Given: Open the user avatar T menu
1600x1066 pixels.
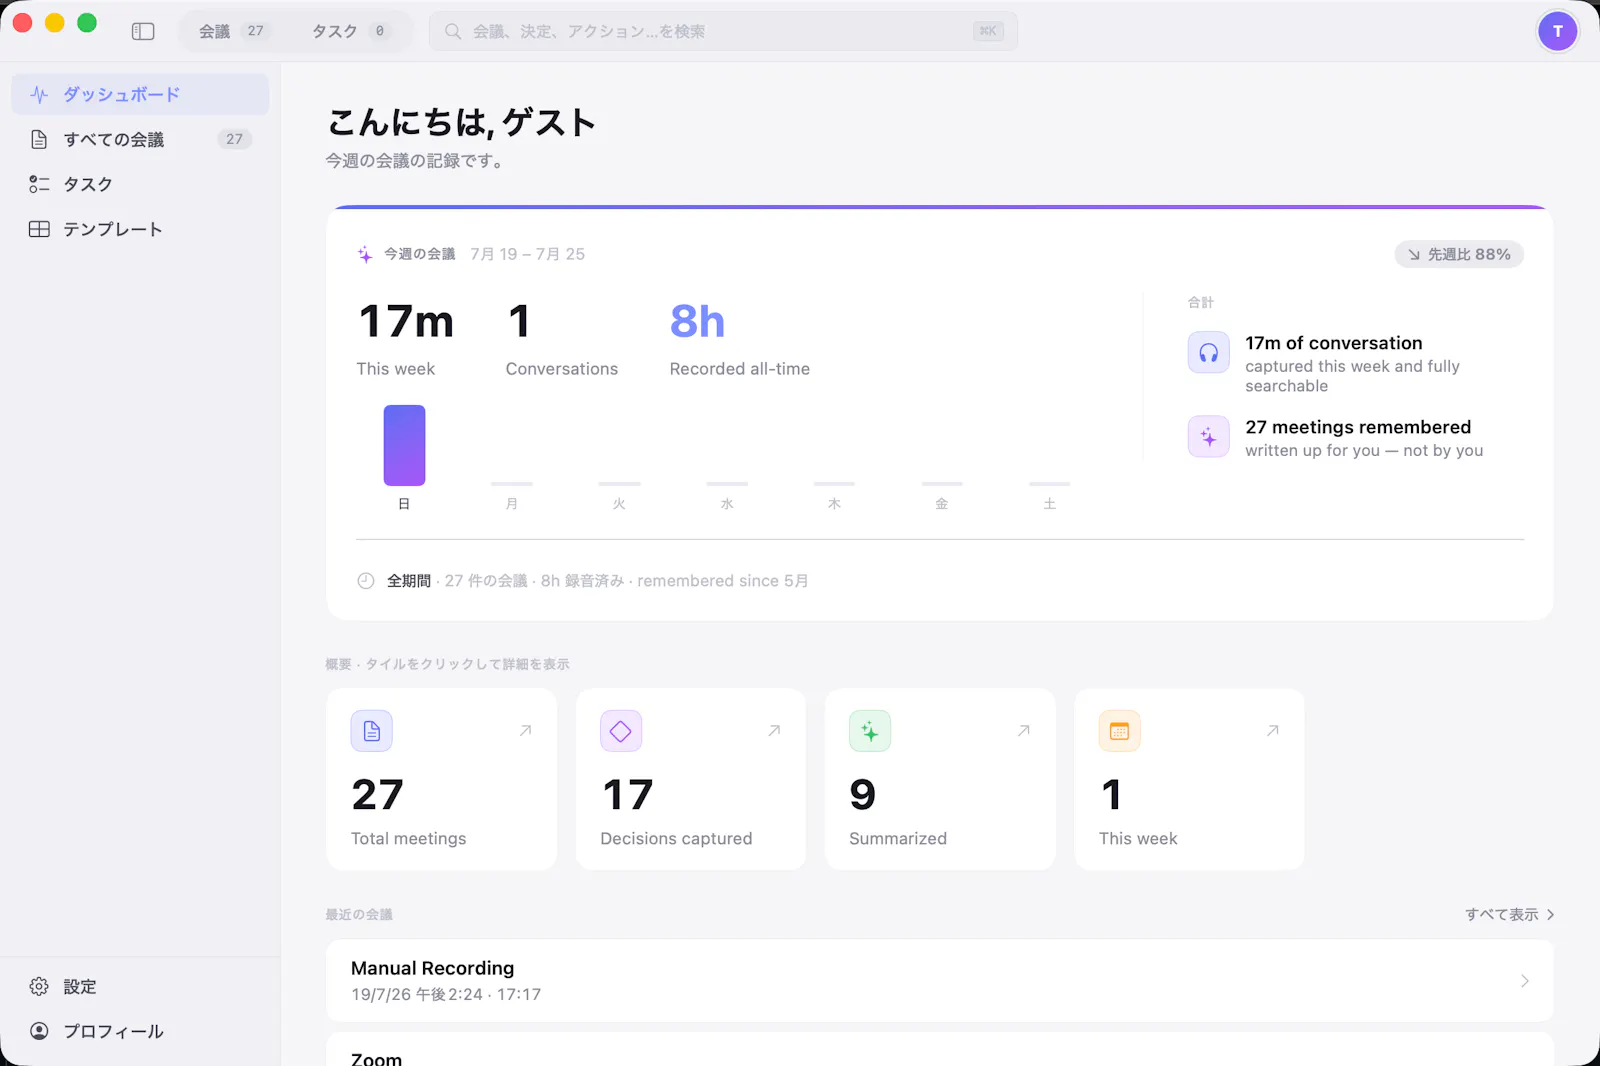Looking at the screenshot, I should (x=1557, y=31).
